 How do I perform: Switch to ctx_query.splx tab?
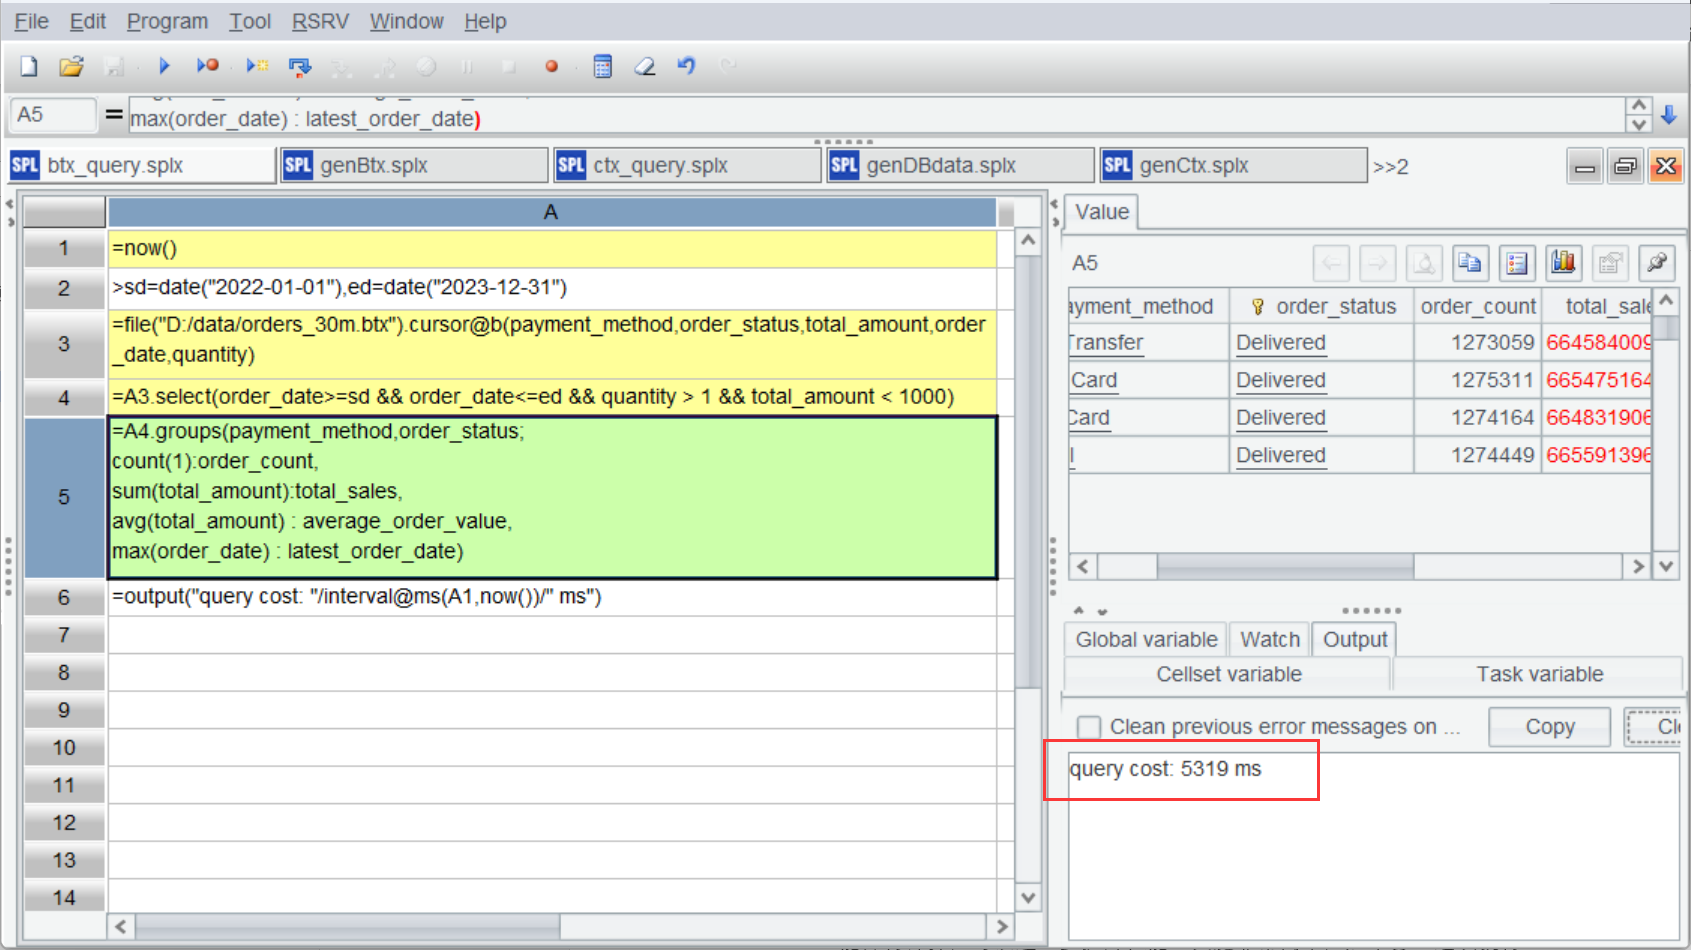pyautogui.click(x=688, y=165)
